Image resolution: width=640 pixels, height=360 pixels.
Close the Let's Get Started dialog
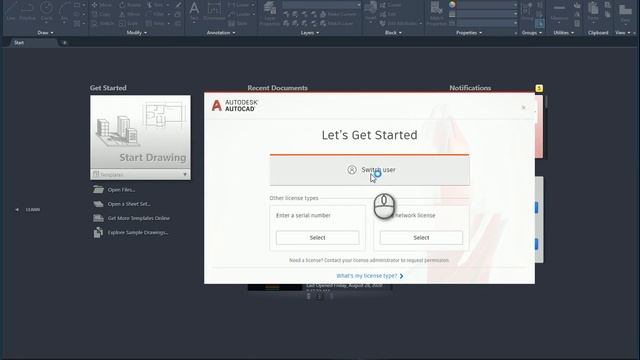tap(523, 108)
